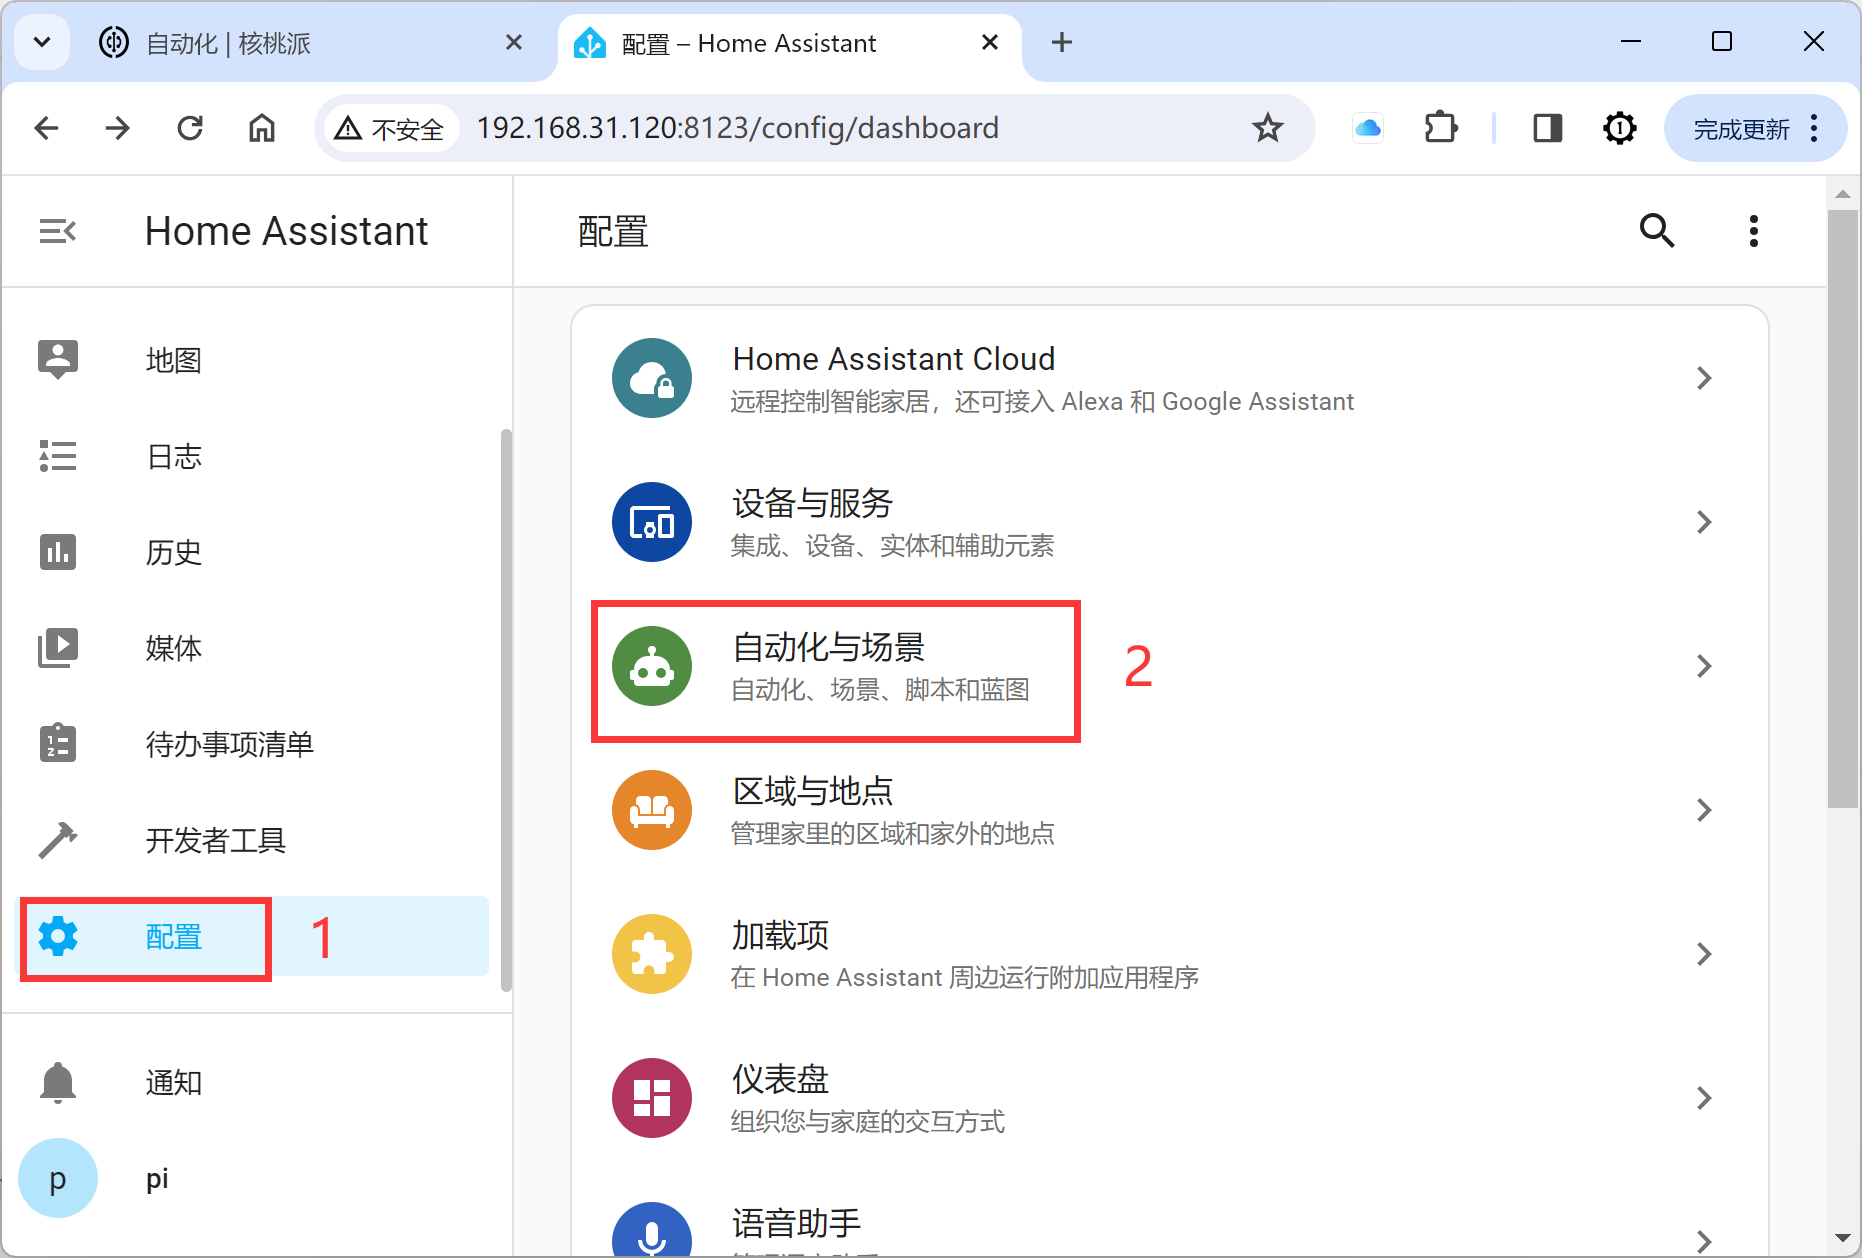Expand the 自动化与场景 row chevron
Screen dimensions: 1862x1258
click(1704, 666)
